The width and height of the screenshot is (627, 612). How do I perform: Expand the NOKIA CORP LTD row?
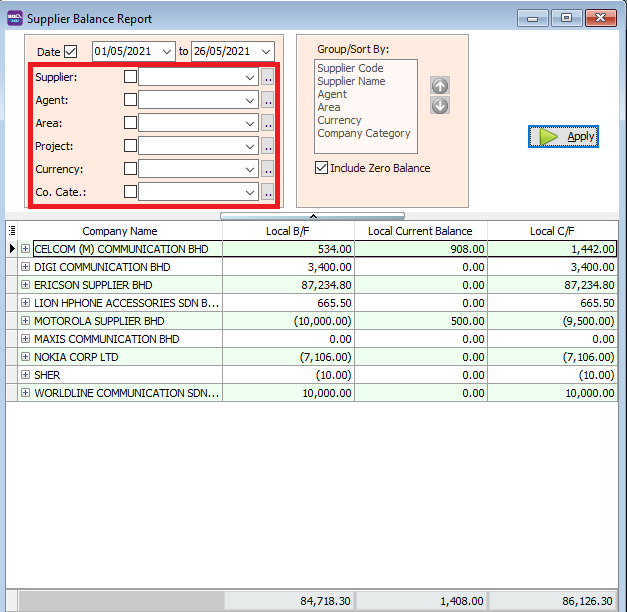[25, 357]
